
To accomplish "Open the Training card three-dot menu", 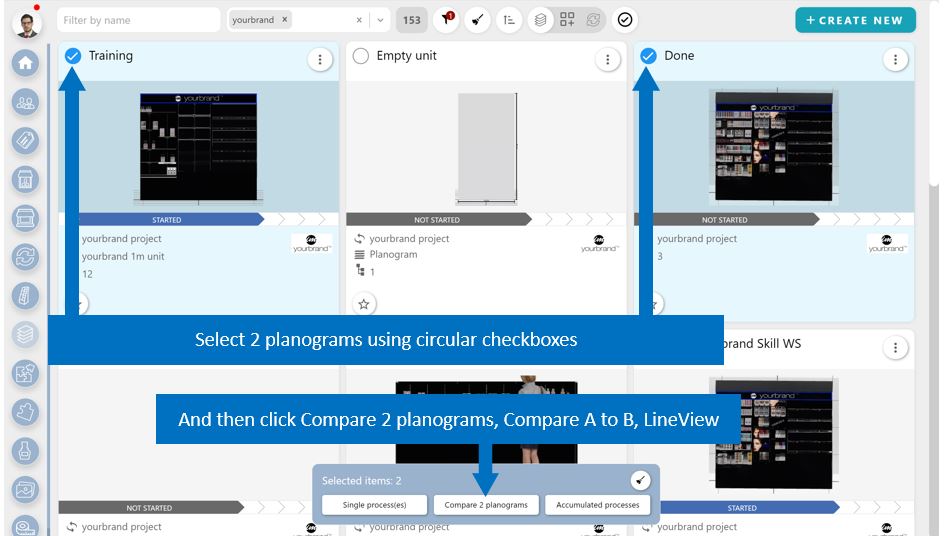I will (319, 60).
